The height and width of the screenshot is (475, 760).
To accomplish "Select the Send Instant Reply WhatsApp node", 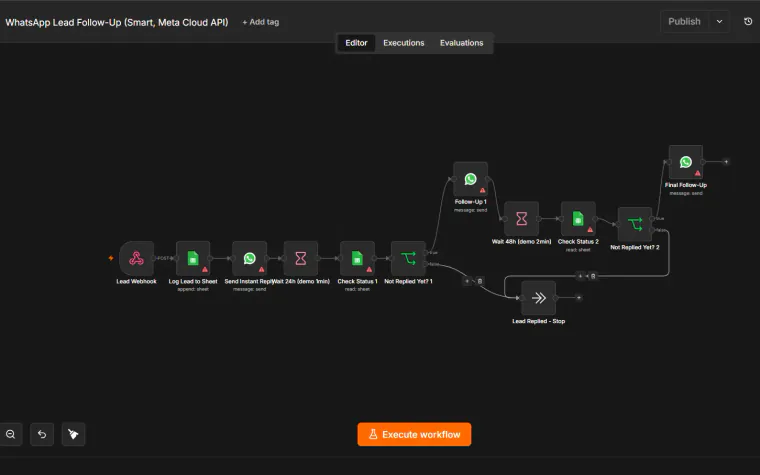I will tap(250, 258).
